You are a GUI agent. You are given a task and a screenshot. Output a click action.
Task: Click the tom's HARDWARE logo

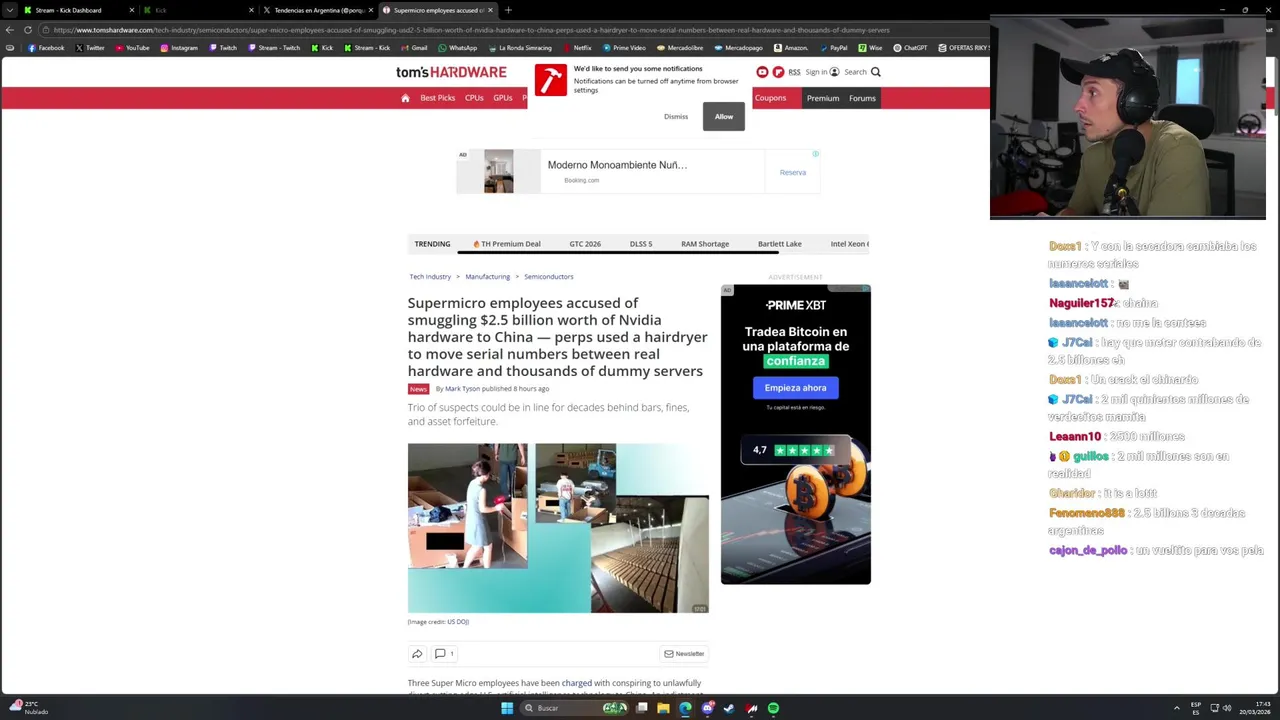coord(451,72)
